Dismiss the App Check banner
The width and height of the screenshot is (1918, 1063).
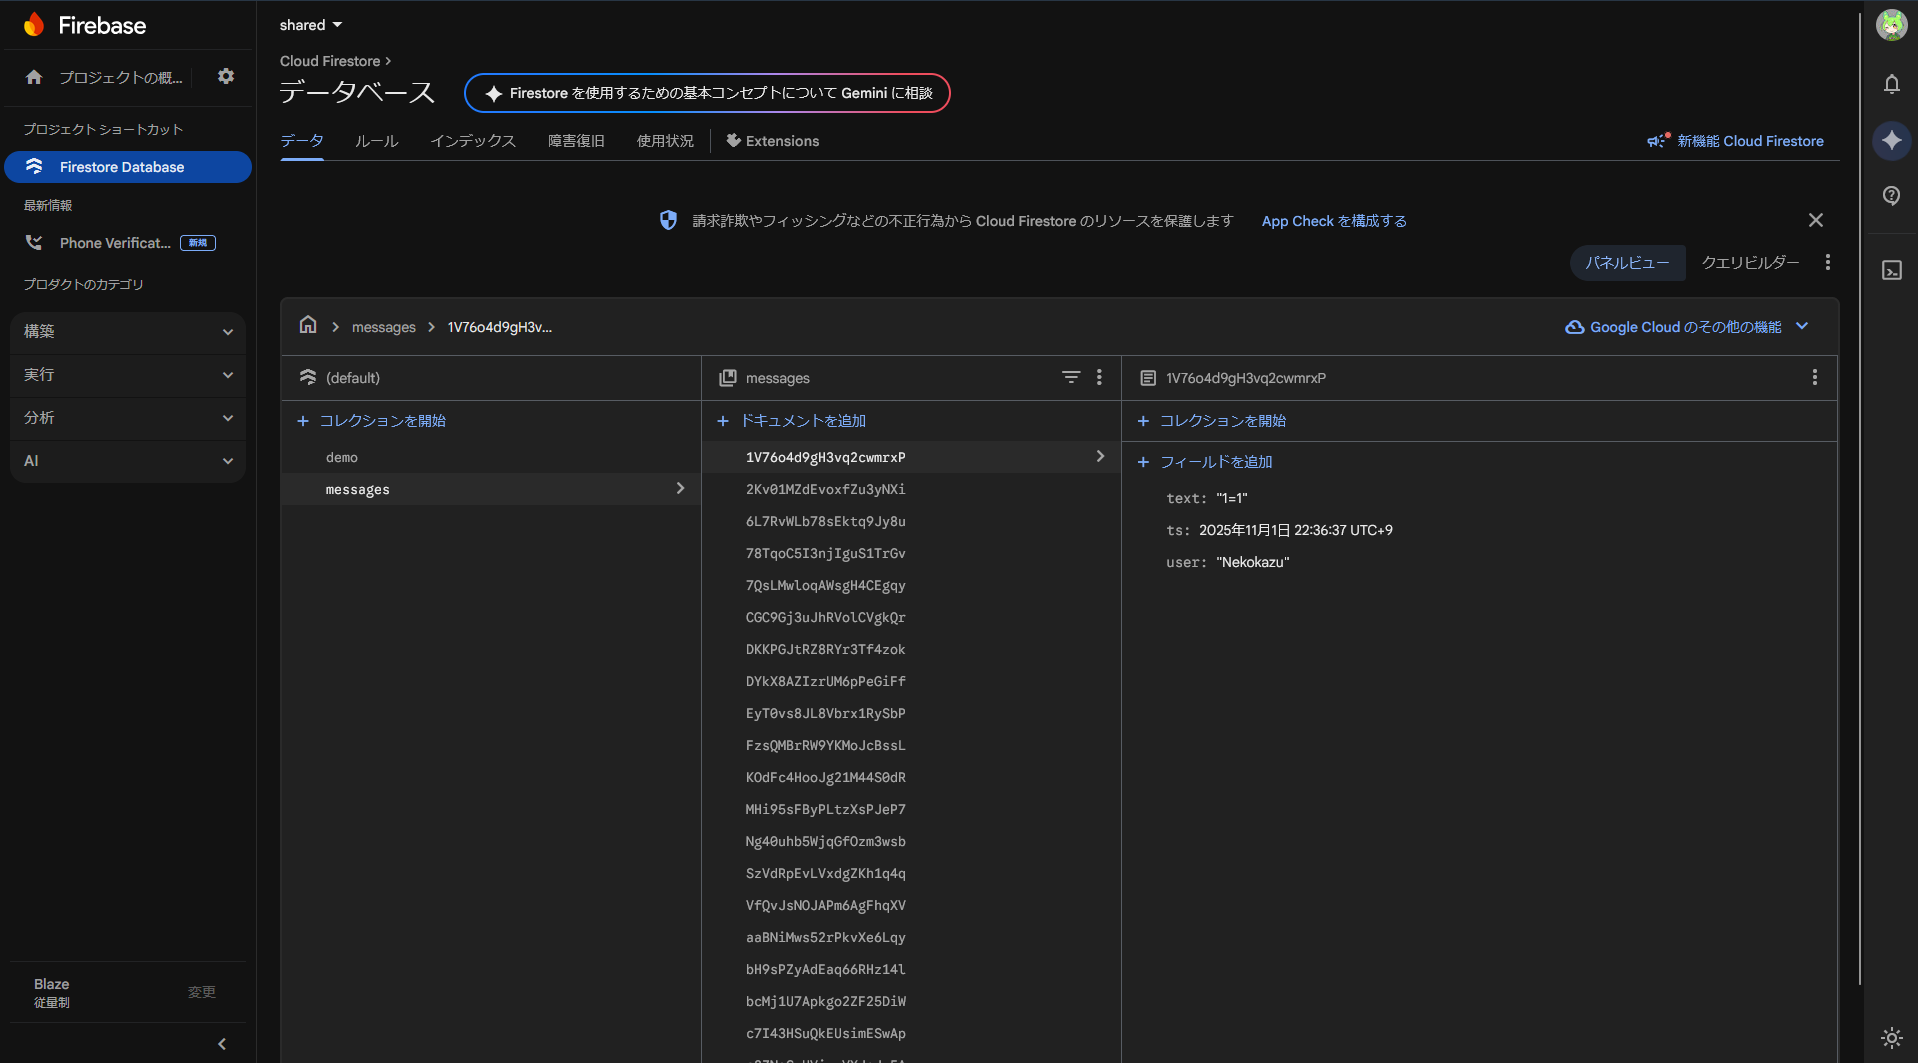coord(1816,220)
